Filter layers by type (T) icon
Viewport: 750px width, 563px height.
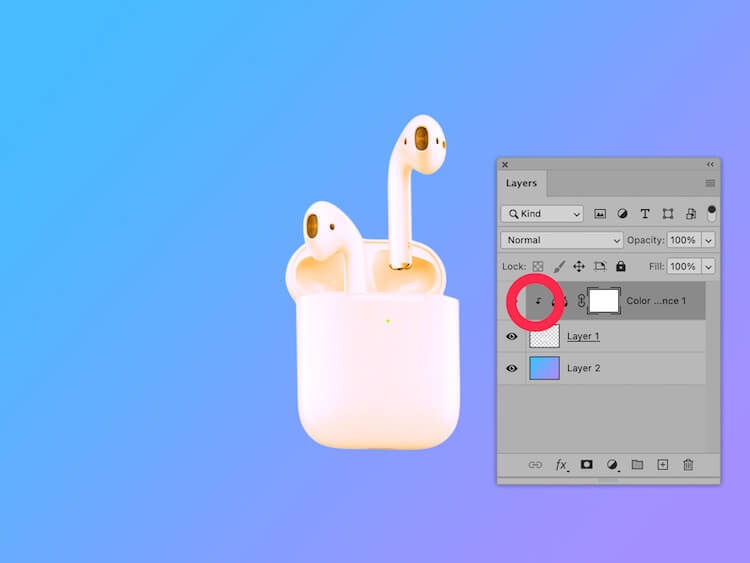point(644,214)
